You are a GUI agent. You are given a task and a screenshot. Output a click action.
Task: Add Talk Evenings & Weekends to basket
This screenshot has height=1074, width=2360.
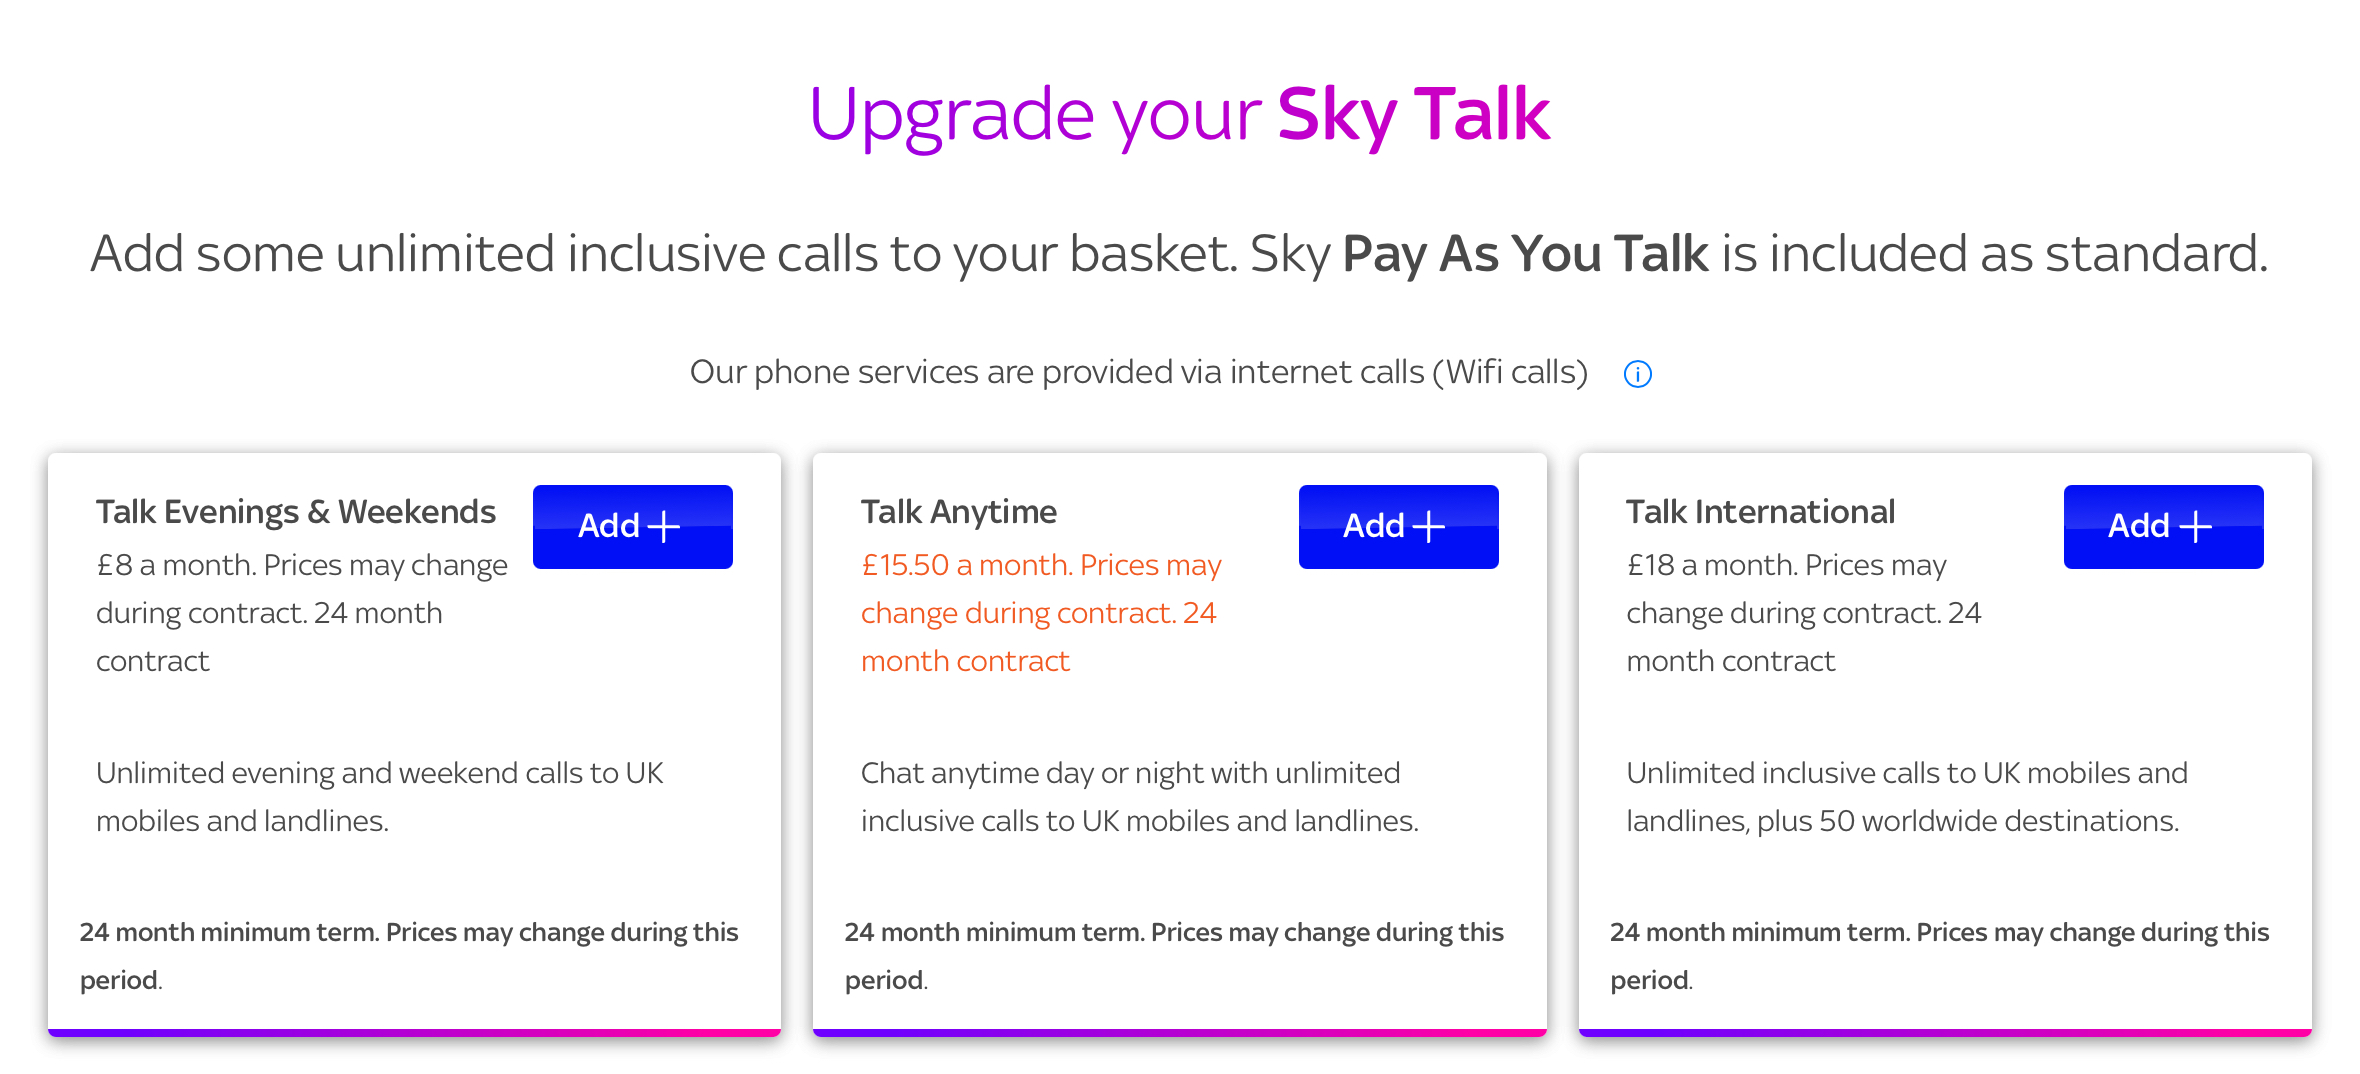tap(632, 525)
